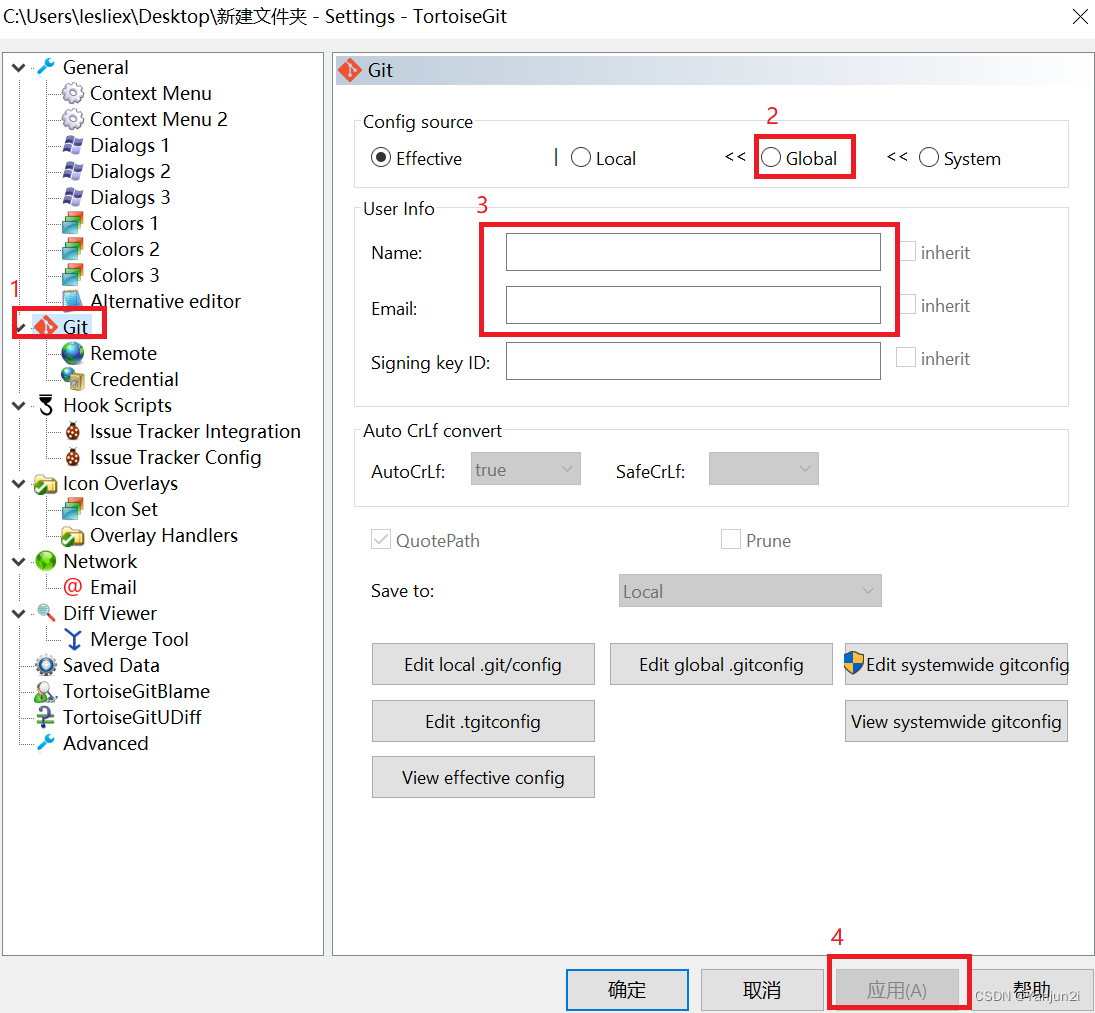Click Edit .tgitconfig button
The width and height of the screenshot is (1095, 1013).
(483, 721)
